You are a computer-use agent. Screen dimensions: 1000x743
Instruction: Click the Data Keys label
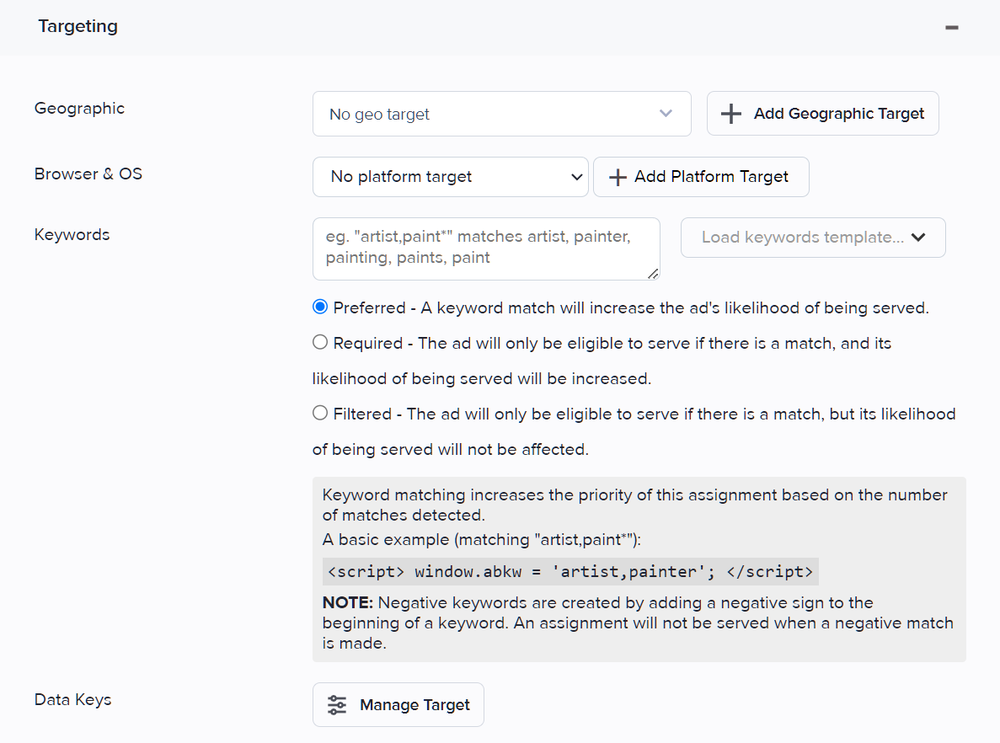point(73,700)
